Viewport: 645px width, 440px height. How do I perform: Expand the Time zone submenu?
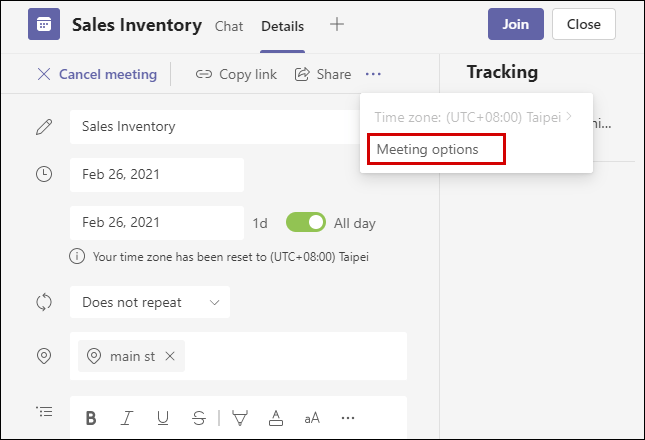click(475, 117)
